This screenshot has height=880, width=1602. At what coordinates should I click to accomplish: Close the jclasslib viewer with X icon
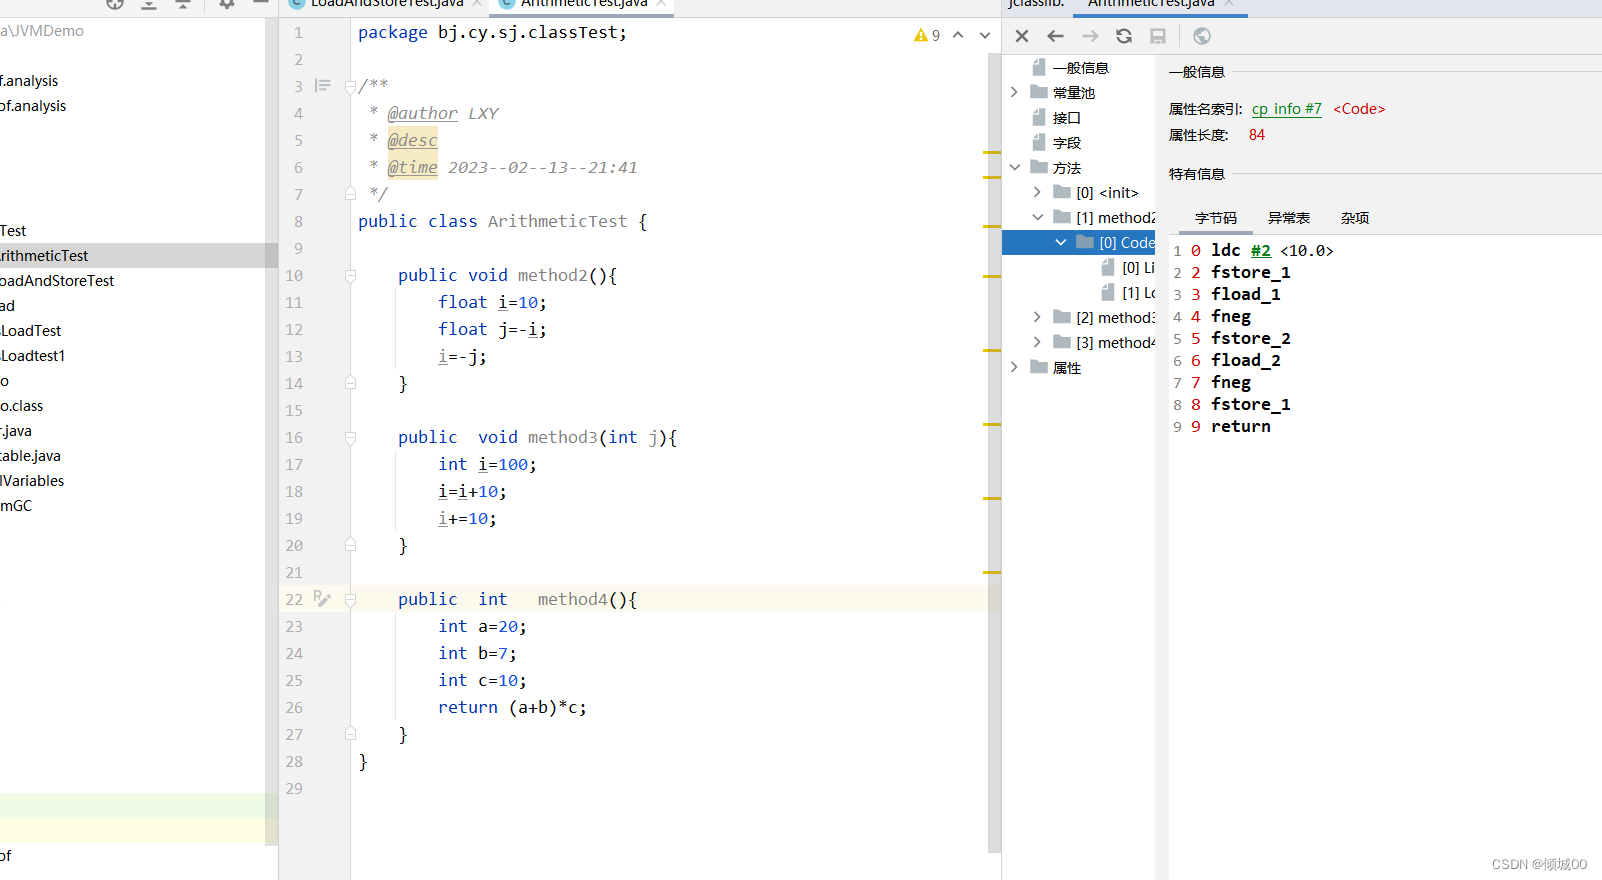click(x=1022, y=36)
